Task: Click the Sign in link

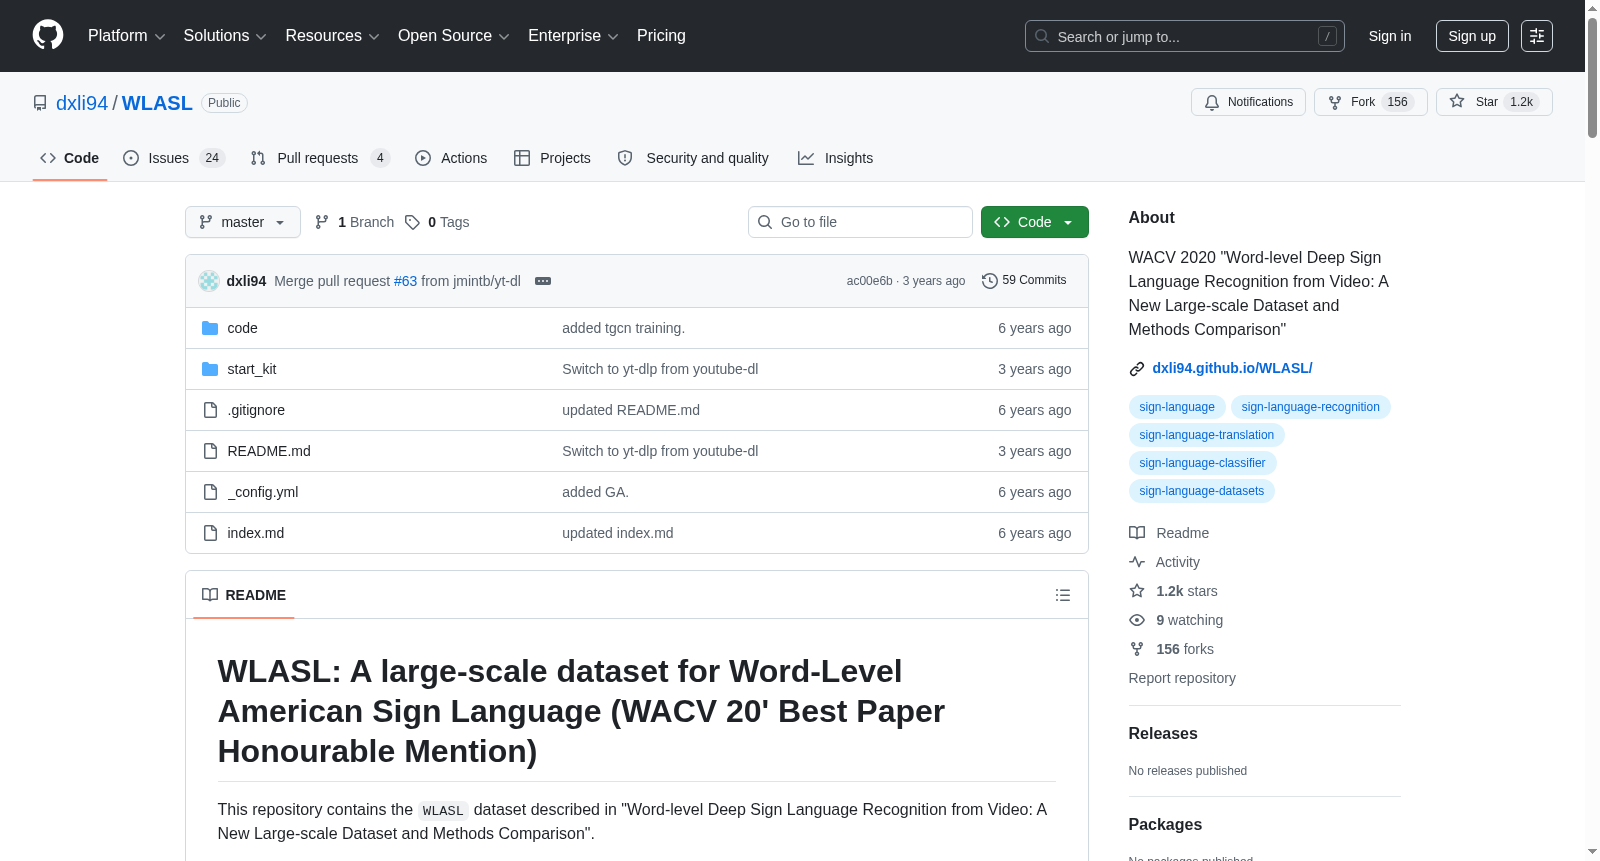Action: 1390,36
